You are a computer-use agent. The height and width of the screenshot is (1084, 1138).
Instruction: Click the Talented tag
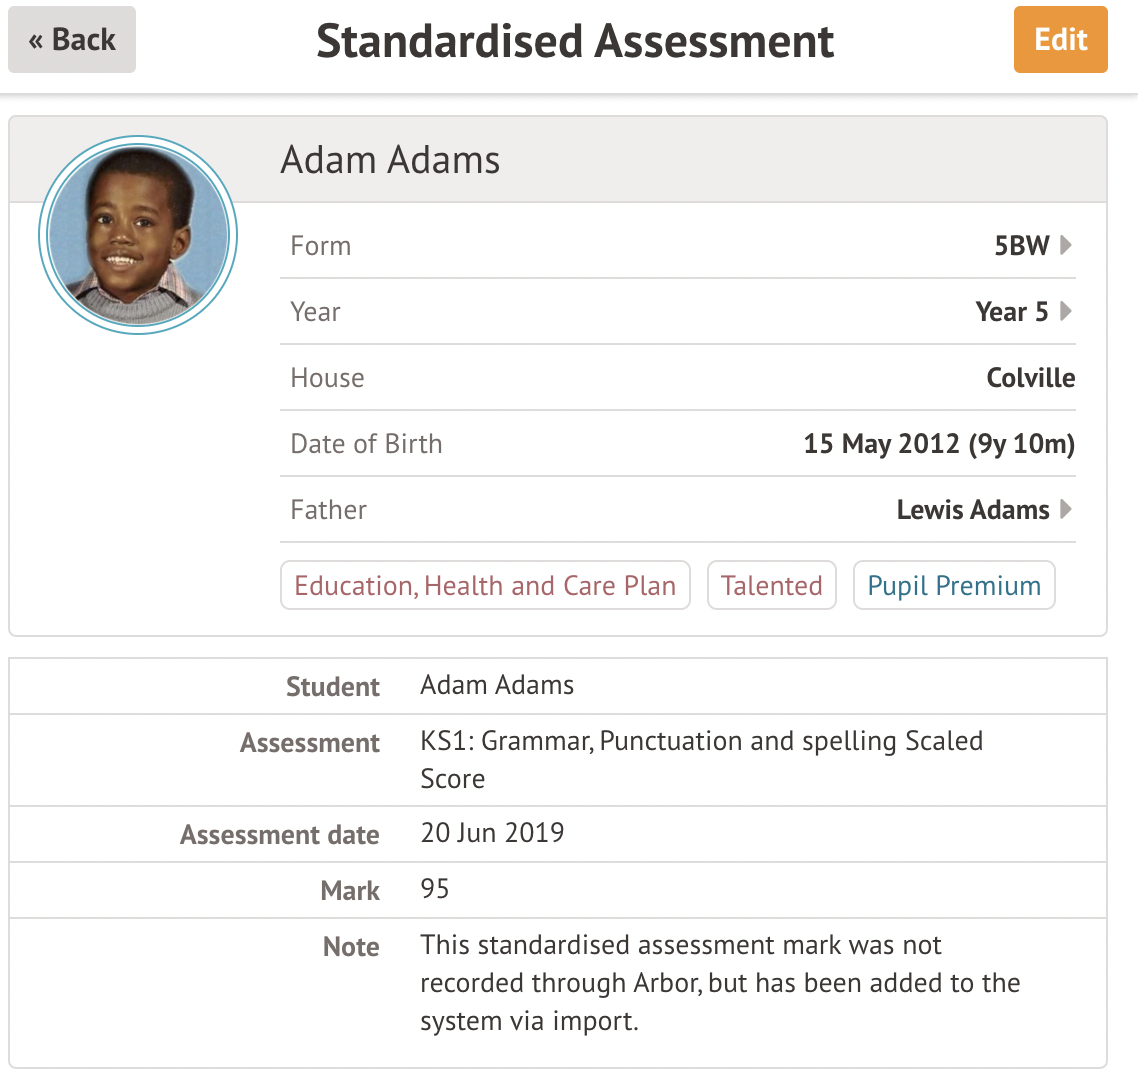click(771, 586)
